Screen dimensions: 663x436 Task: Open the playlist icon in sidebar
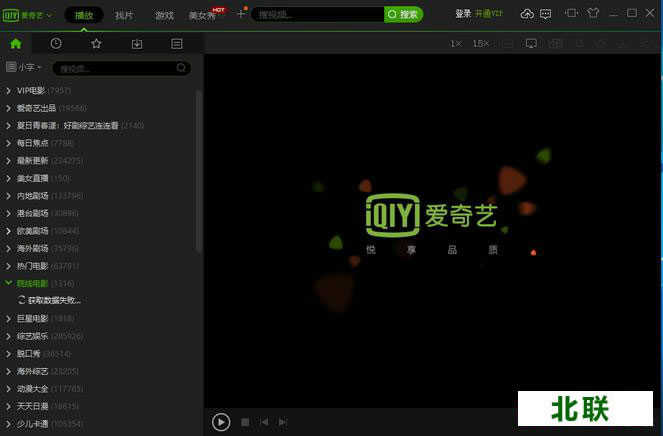tap(177, 43)
